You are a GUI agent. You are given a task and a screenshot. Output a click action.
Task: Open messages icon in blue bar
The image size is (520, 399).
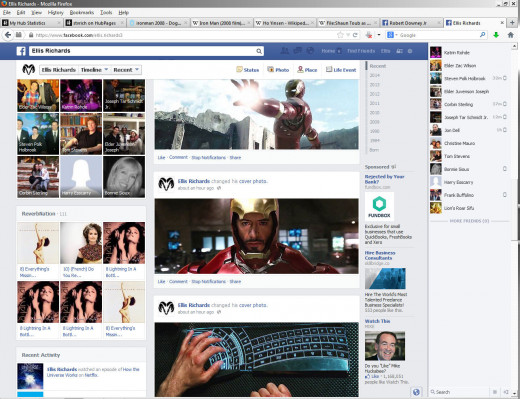(297, 51)
